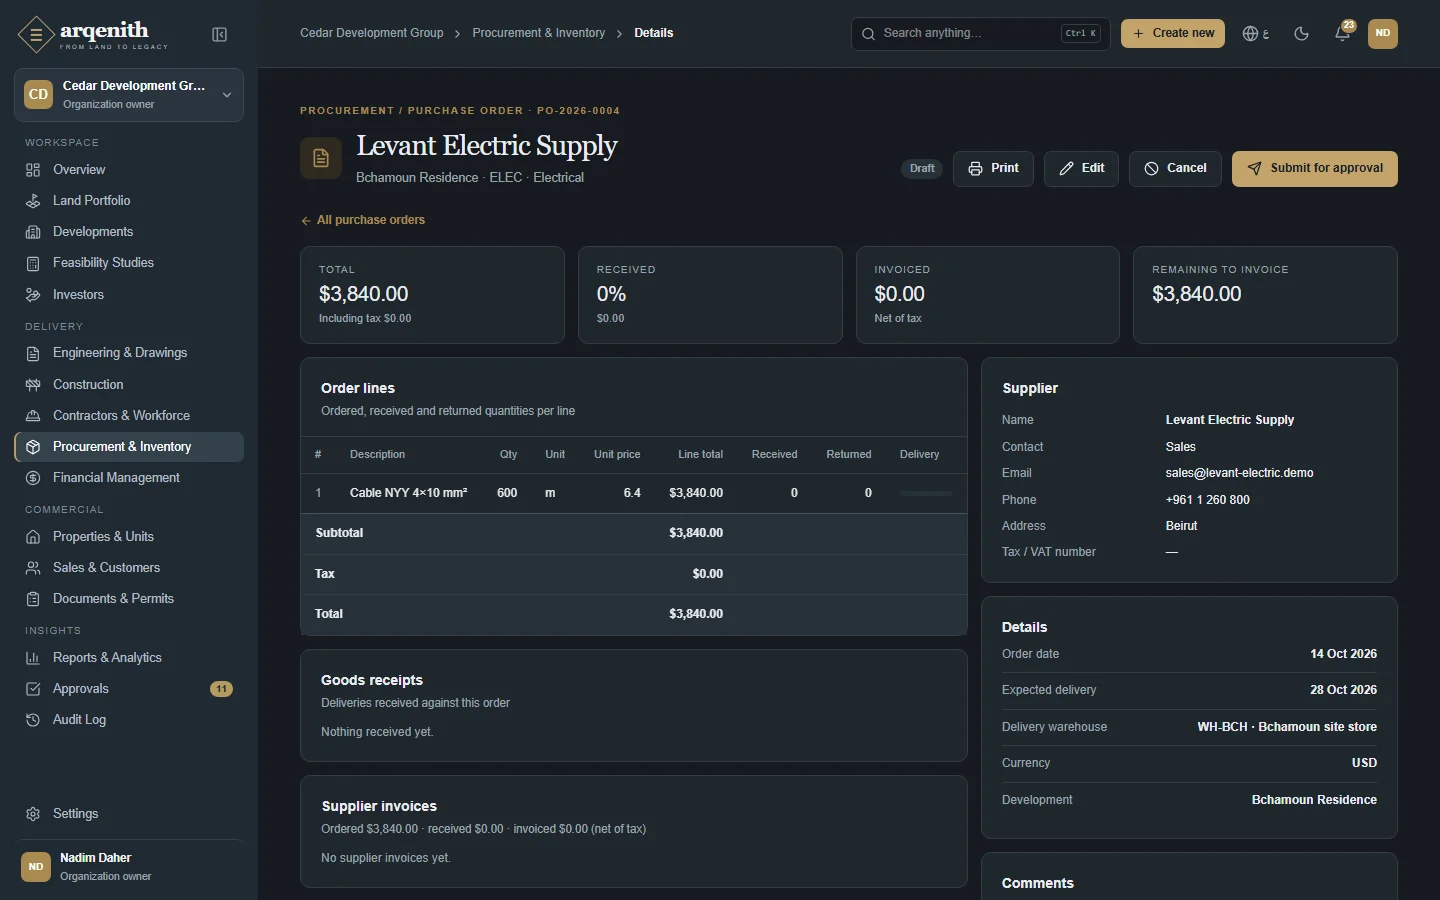Click the purchase order document icon
This screenshot has height=900, width=1440.
[321, 158]
